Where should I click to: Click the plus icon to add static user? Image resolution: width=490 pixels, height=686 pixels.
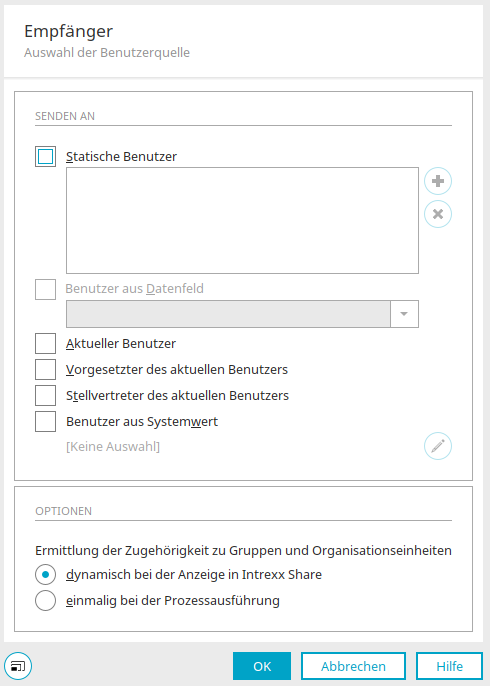(x=438, y=181)
